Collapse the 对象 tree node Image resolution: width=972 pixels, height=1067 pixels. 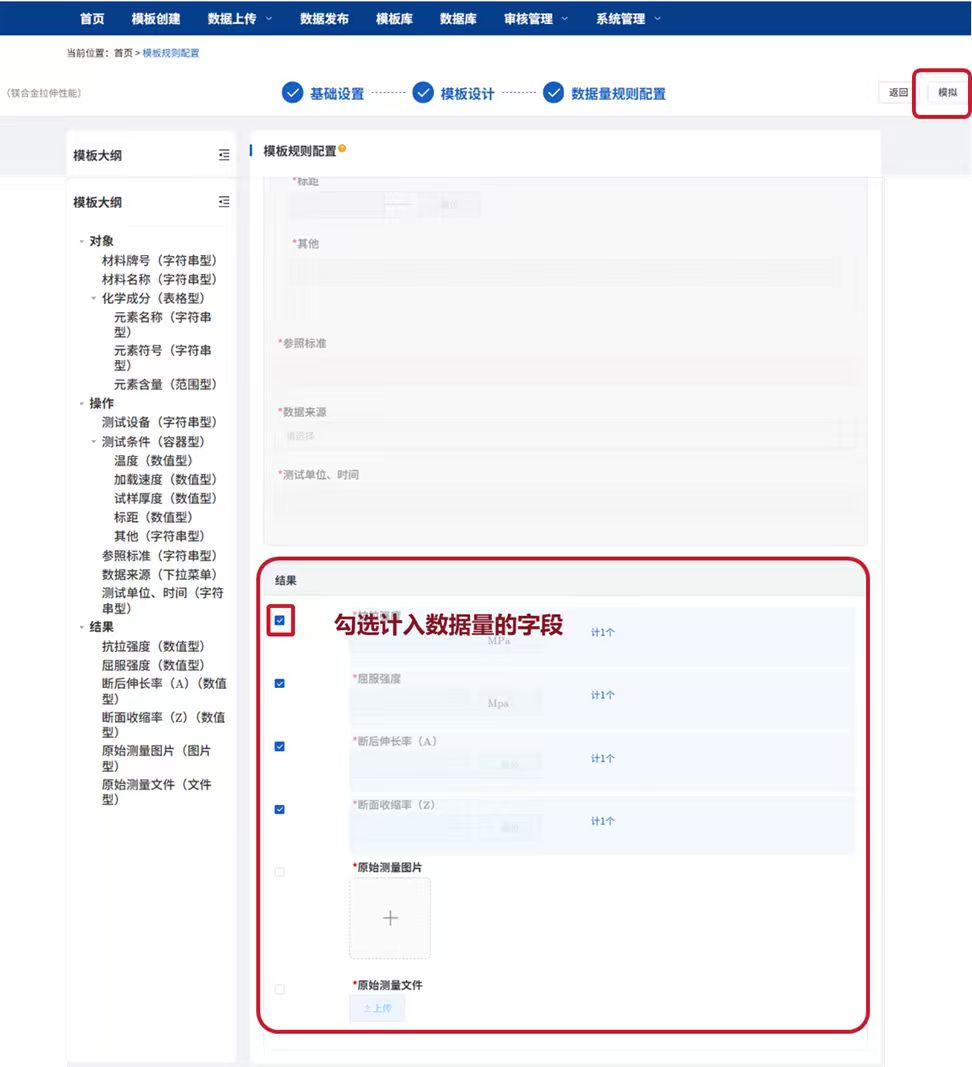[x=82, y=242]
